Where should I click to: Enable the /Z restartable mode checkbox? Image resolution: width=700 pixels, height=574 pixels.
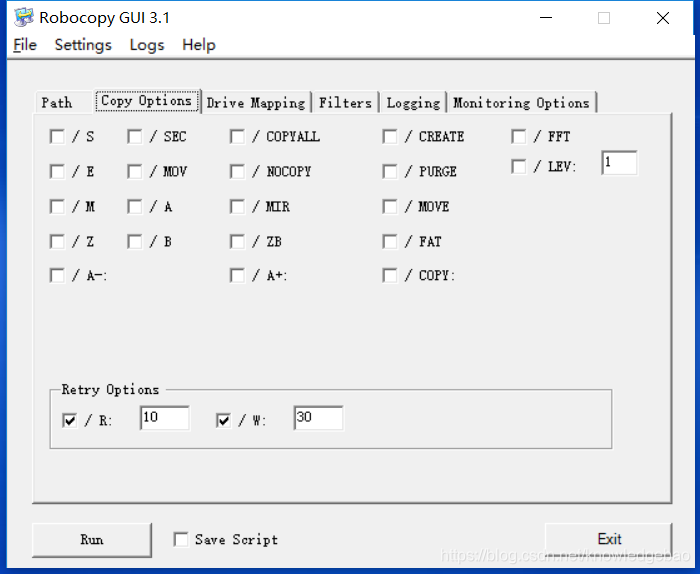pos(57,242)
